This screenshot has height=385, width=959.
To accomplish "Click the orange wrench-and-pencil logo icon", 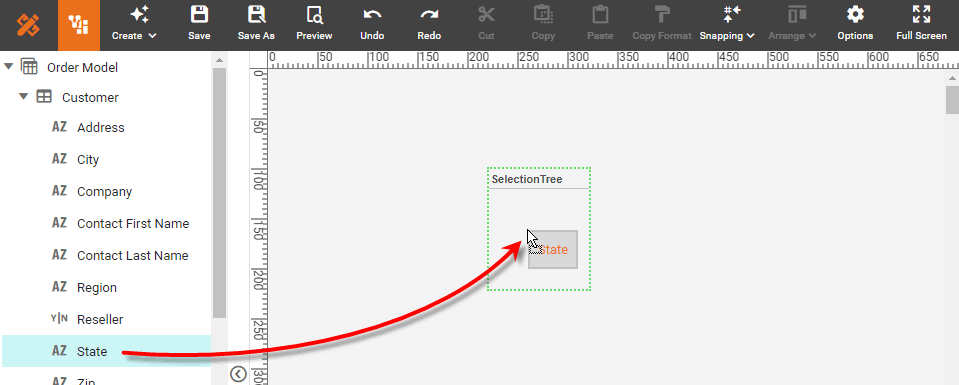I will click(28, 24).
